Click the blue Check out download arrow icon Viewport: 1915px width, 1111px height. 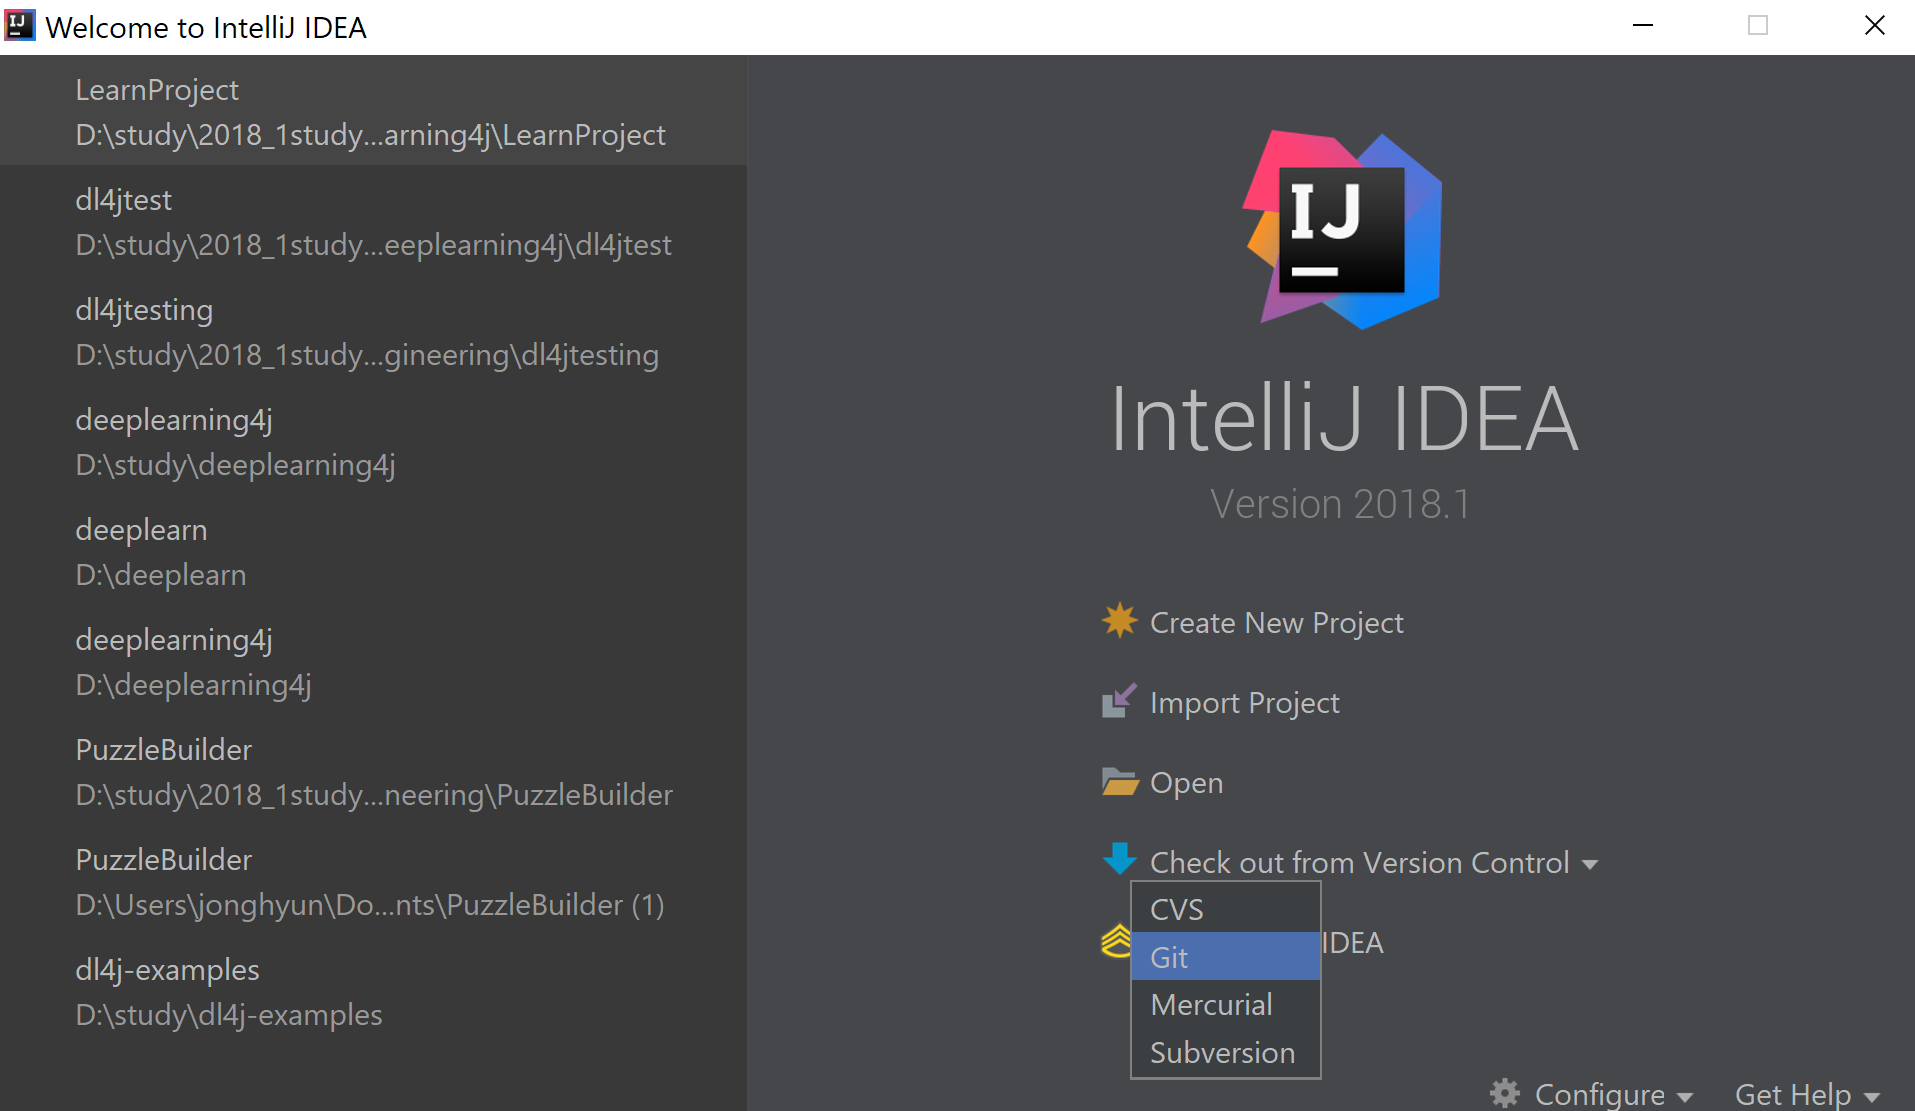click(x=1119, y=861)
